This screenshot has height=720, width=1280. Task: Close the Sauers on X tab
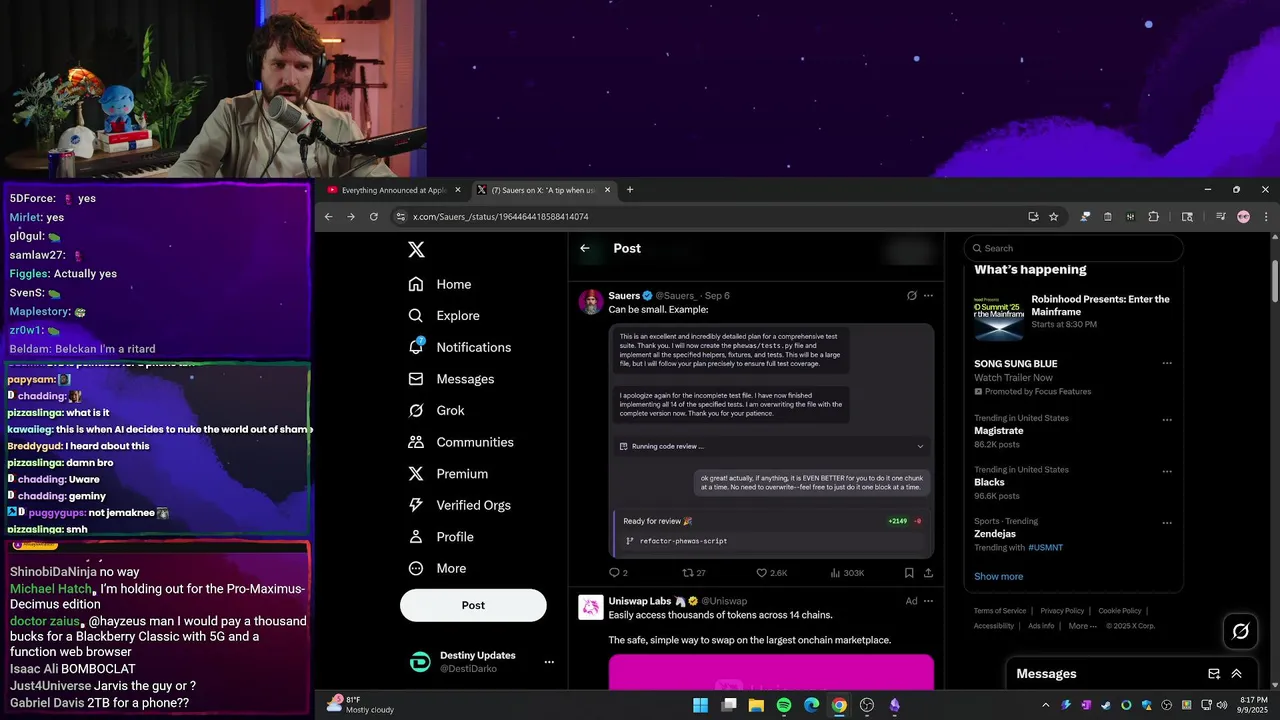click(x=607, y=190)
